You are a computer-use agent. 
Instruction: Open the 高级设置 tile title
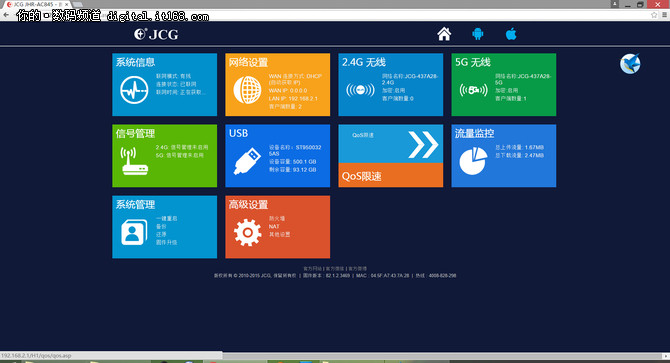[x=248, y=205]
